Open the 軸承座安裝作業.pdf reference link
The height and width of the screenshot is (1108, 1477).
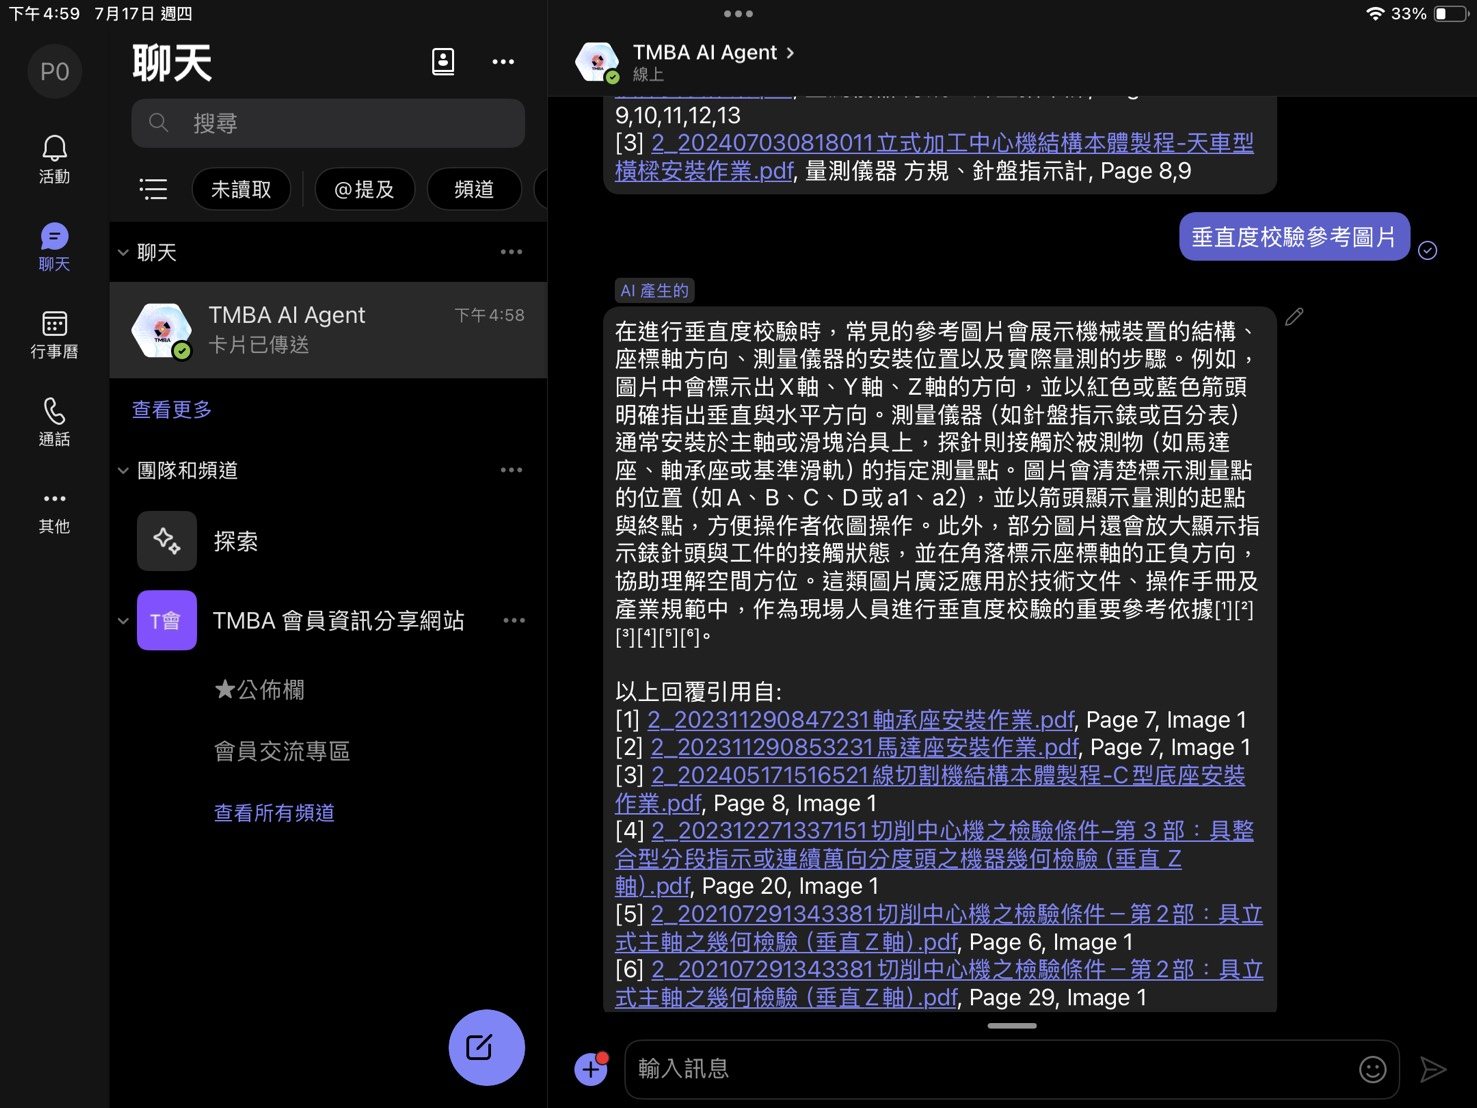(860, 720)
